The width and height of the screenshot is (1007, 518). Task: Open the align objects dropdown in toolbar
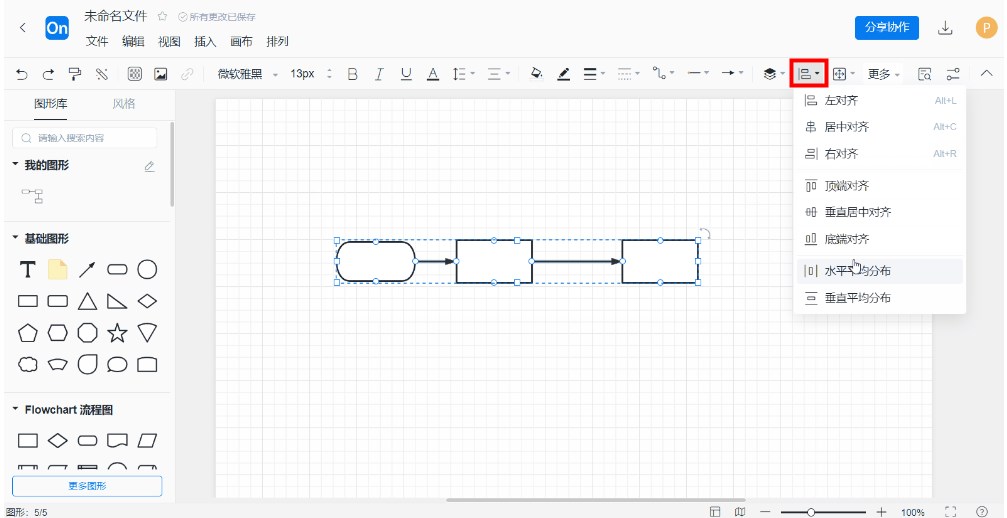coord(808,74)
